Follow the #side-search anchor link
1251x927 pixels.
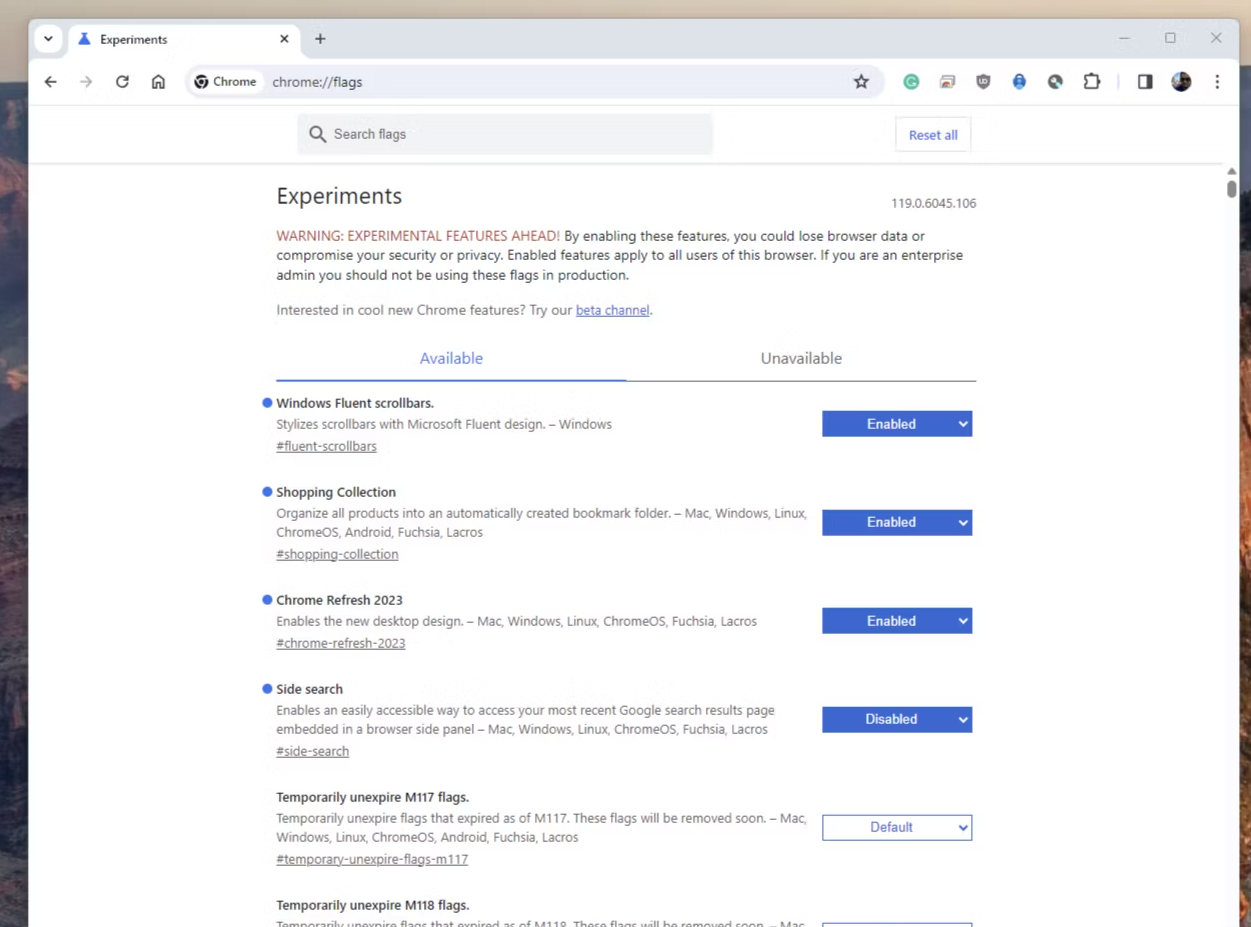pos(313,751)
